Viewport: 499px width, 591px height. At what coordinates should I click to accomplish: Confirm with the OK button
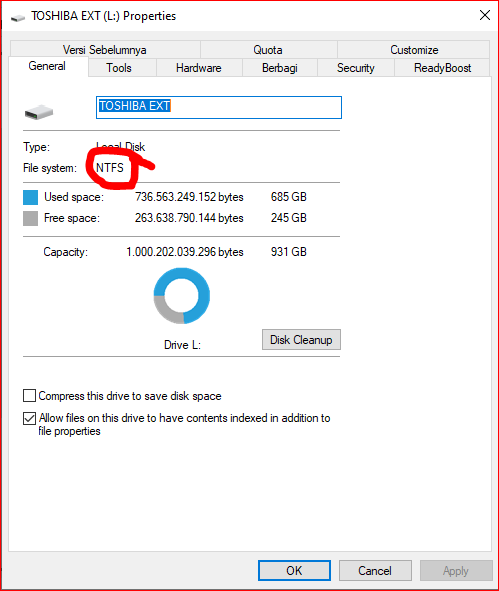(294, 570)
